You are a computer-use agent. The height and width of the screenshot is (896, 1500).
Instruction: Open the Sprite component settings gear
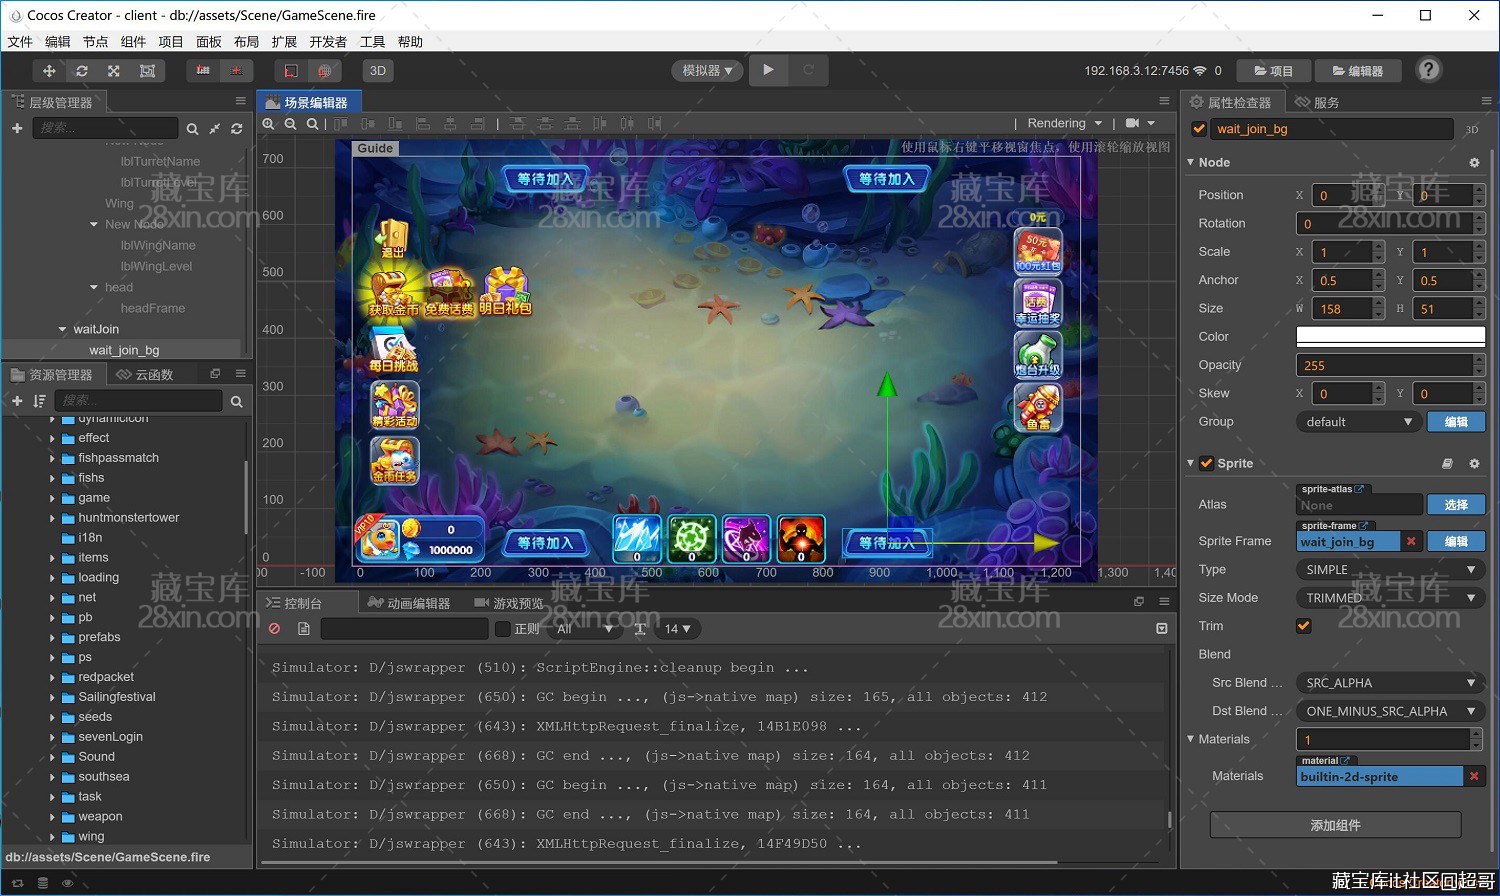coord(1474,464)
